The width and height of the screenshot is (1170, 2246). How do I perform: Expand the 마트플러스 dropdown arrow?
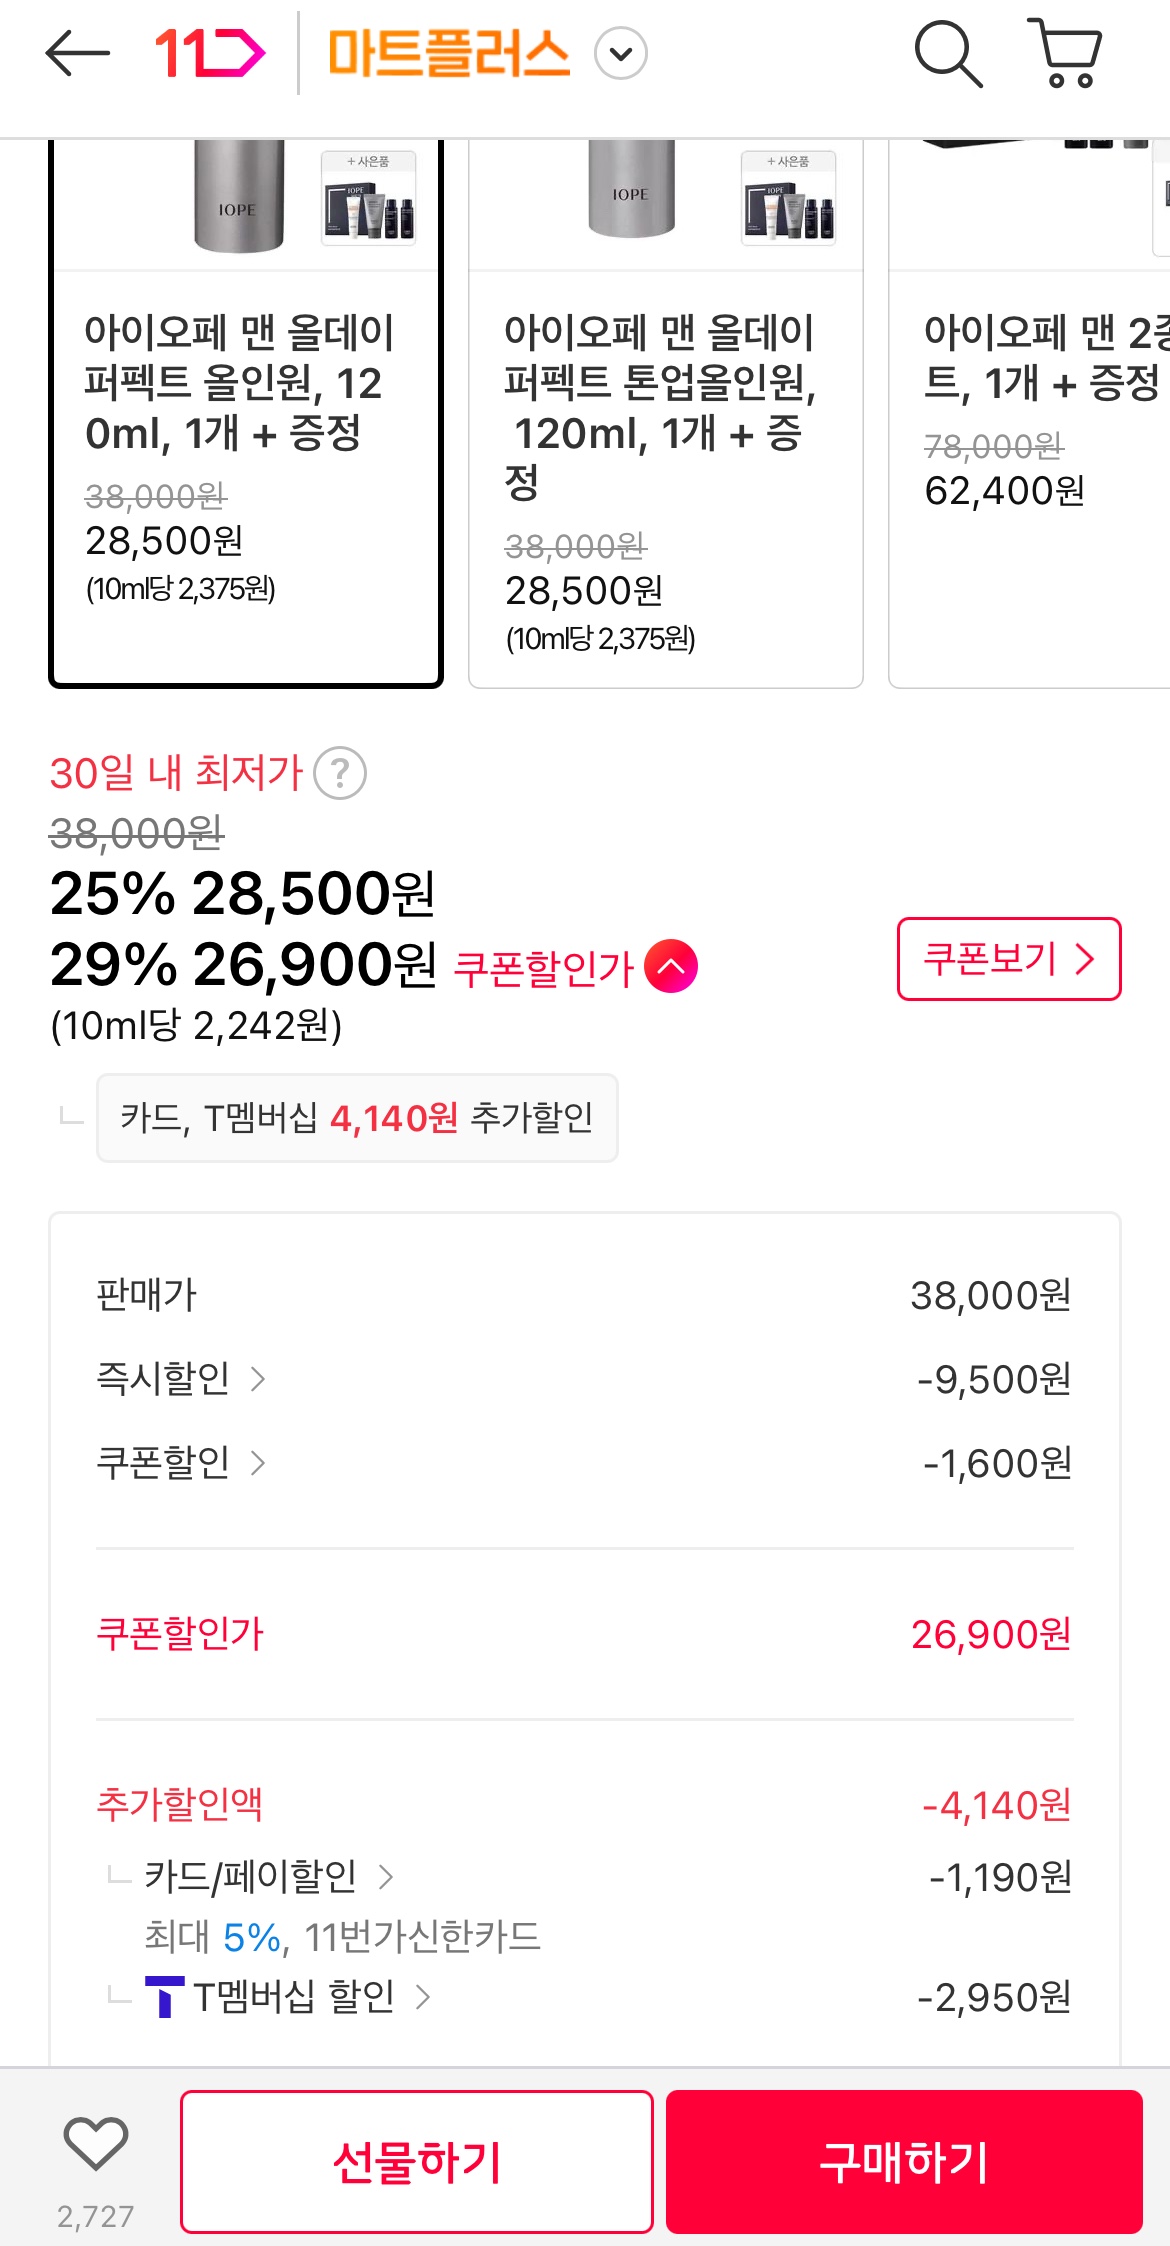(621, 54)
